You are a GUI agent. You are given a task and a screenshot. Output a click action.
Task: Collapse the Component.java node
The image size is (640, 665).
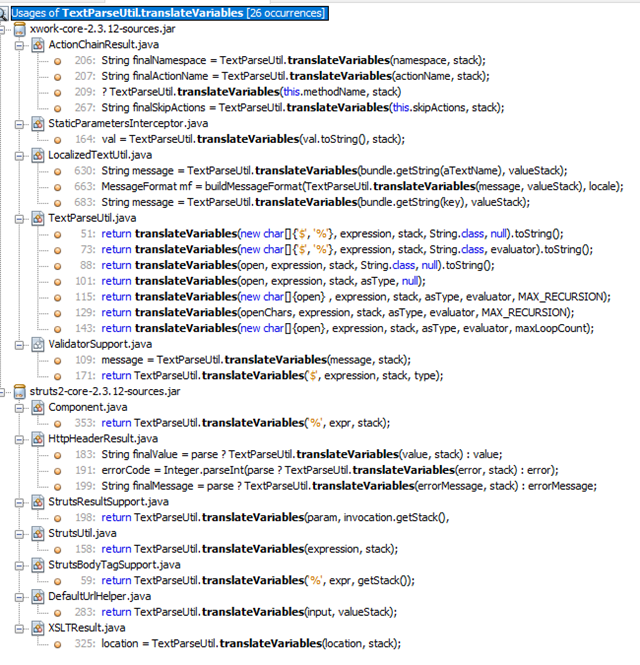[19, 408]
